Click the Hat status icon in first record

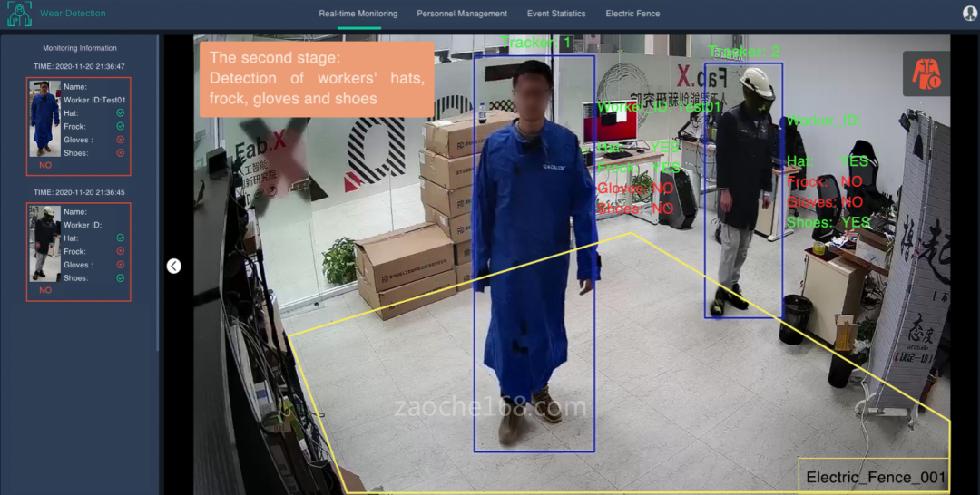(120, 114)
